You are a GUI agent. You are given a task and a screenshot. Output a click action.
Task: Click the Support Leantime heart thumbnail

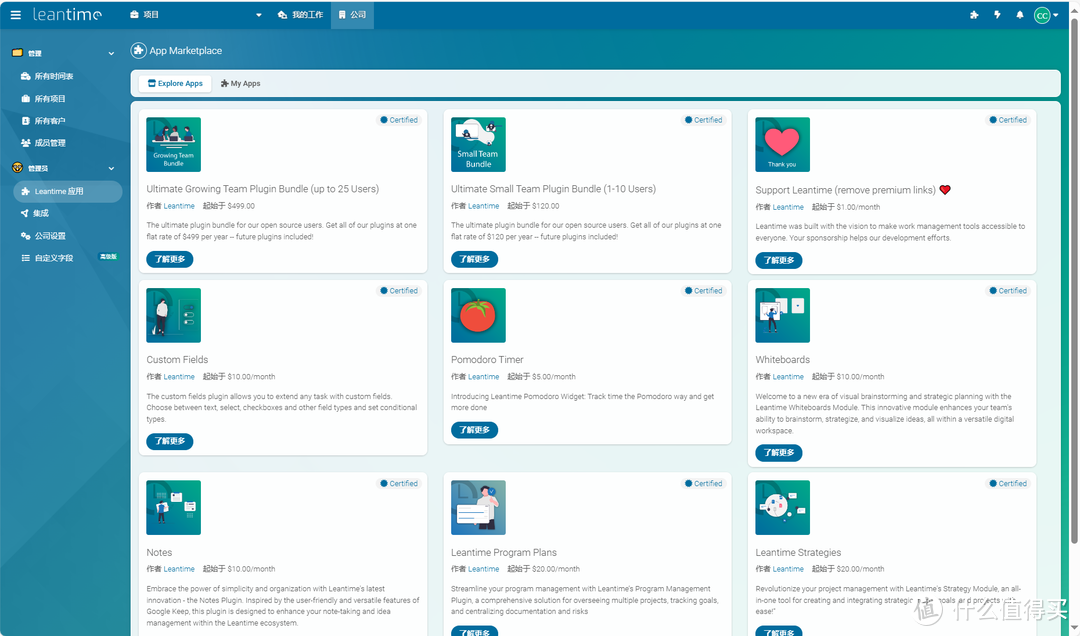point(782,145)
